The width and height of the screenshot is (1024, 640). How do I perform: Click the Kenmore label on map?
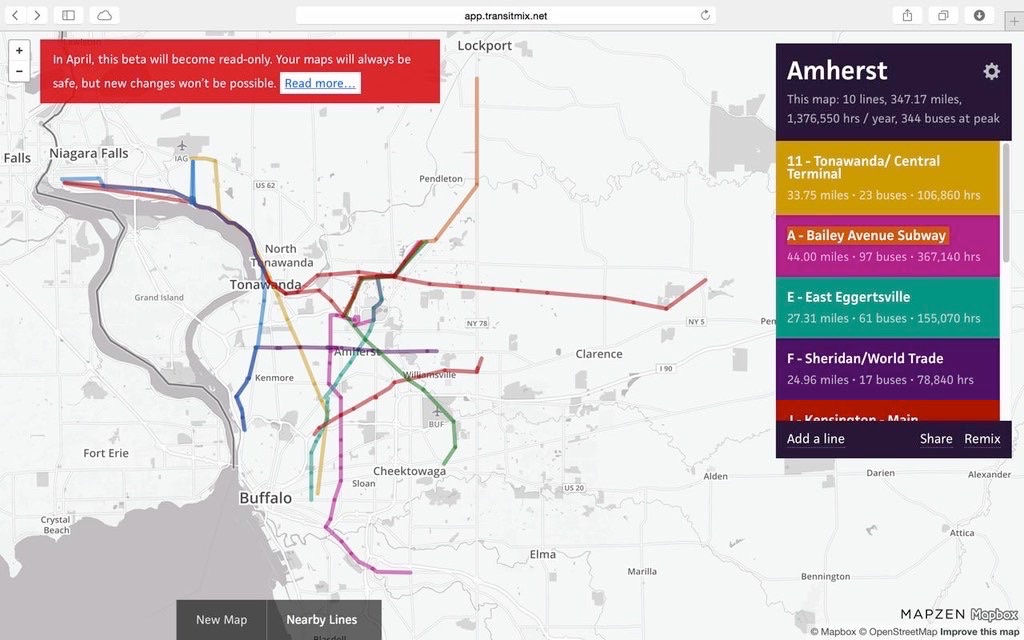point(274,377)
